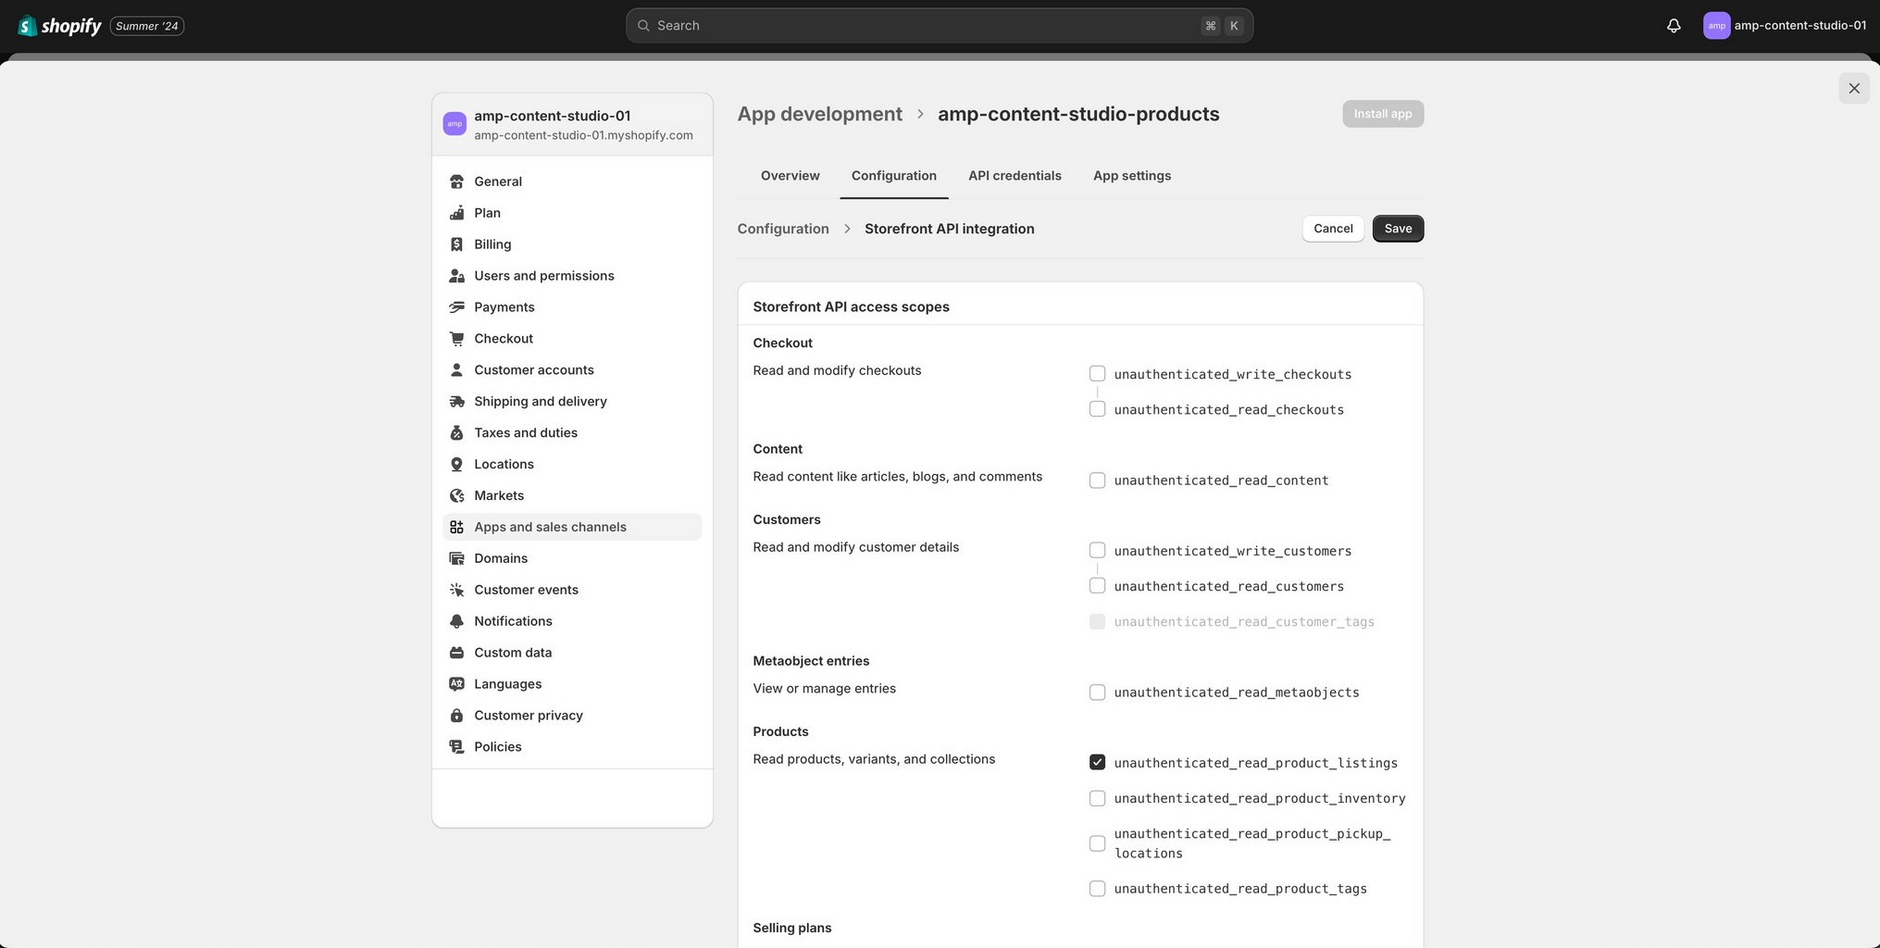Enable unauthenticated_write_checkouts scope
This screenshot has height=948, width=1880.
1097,374
